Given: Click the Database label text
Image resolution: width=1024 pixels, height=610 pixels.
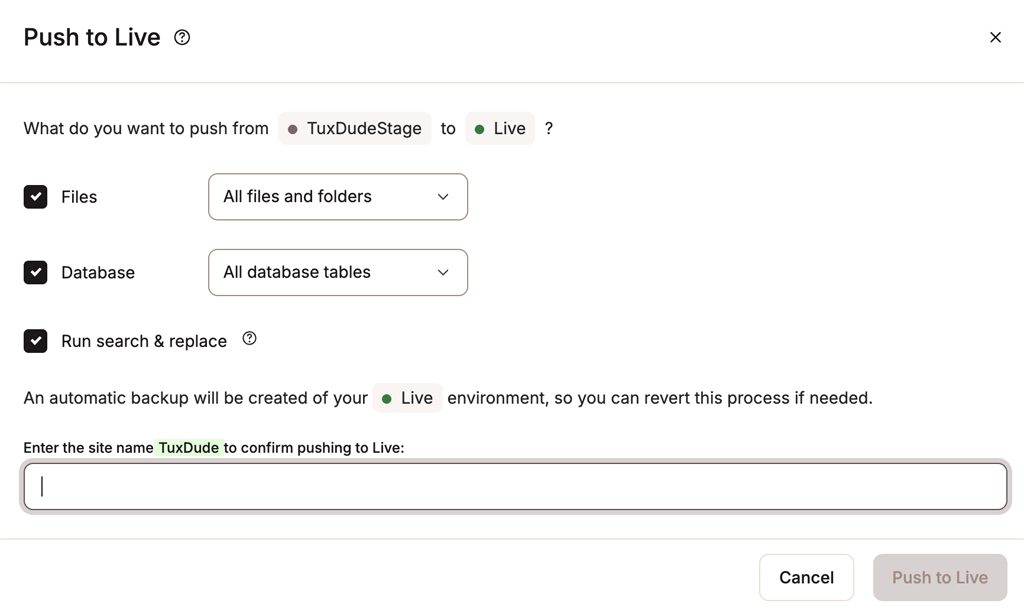Looking at the screenshot, I should pos(98,272).
